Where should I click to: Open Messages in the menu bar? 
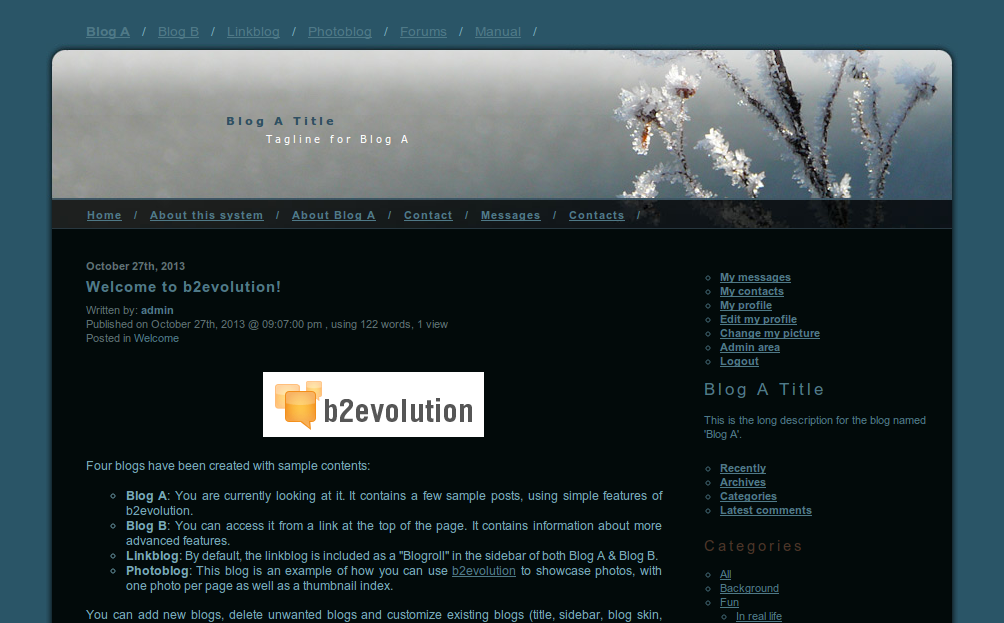[510, 215]
